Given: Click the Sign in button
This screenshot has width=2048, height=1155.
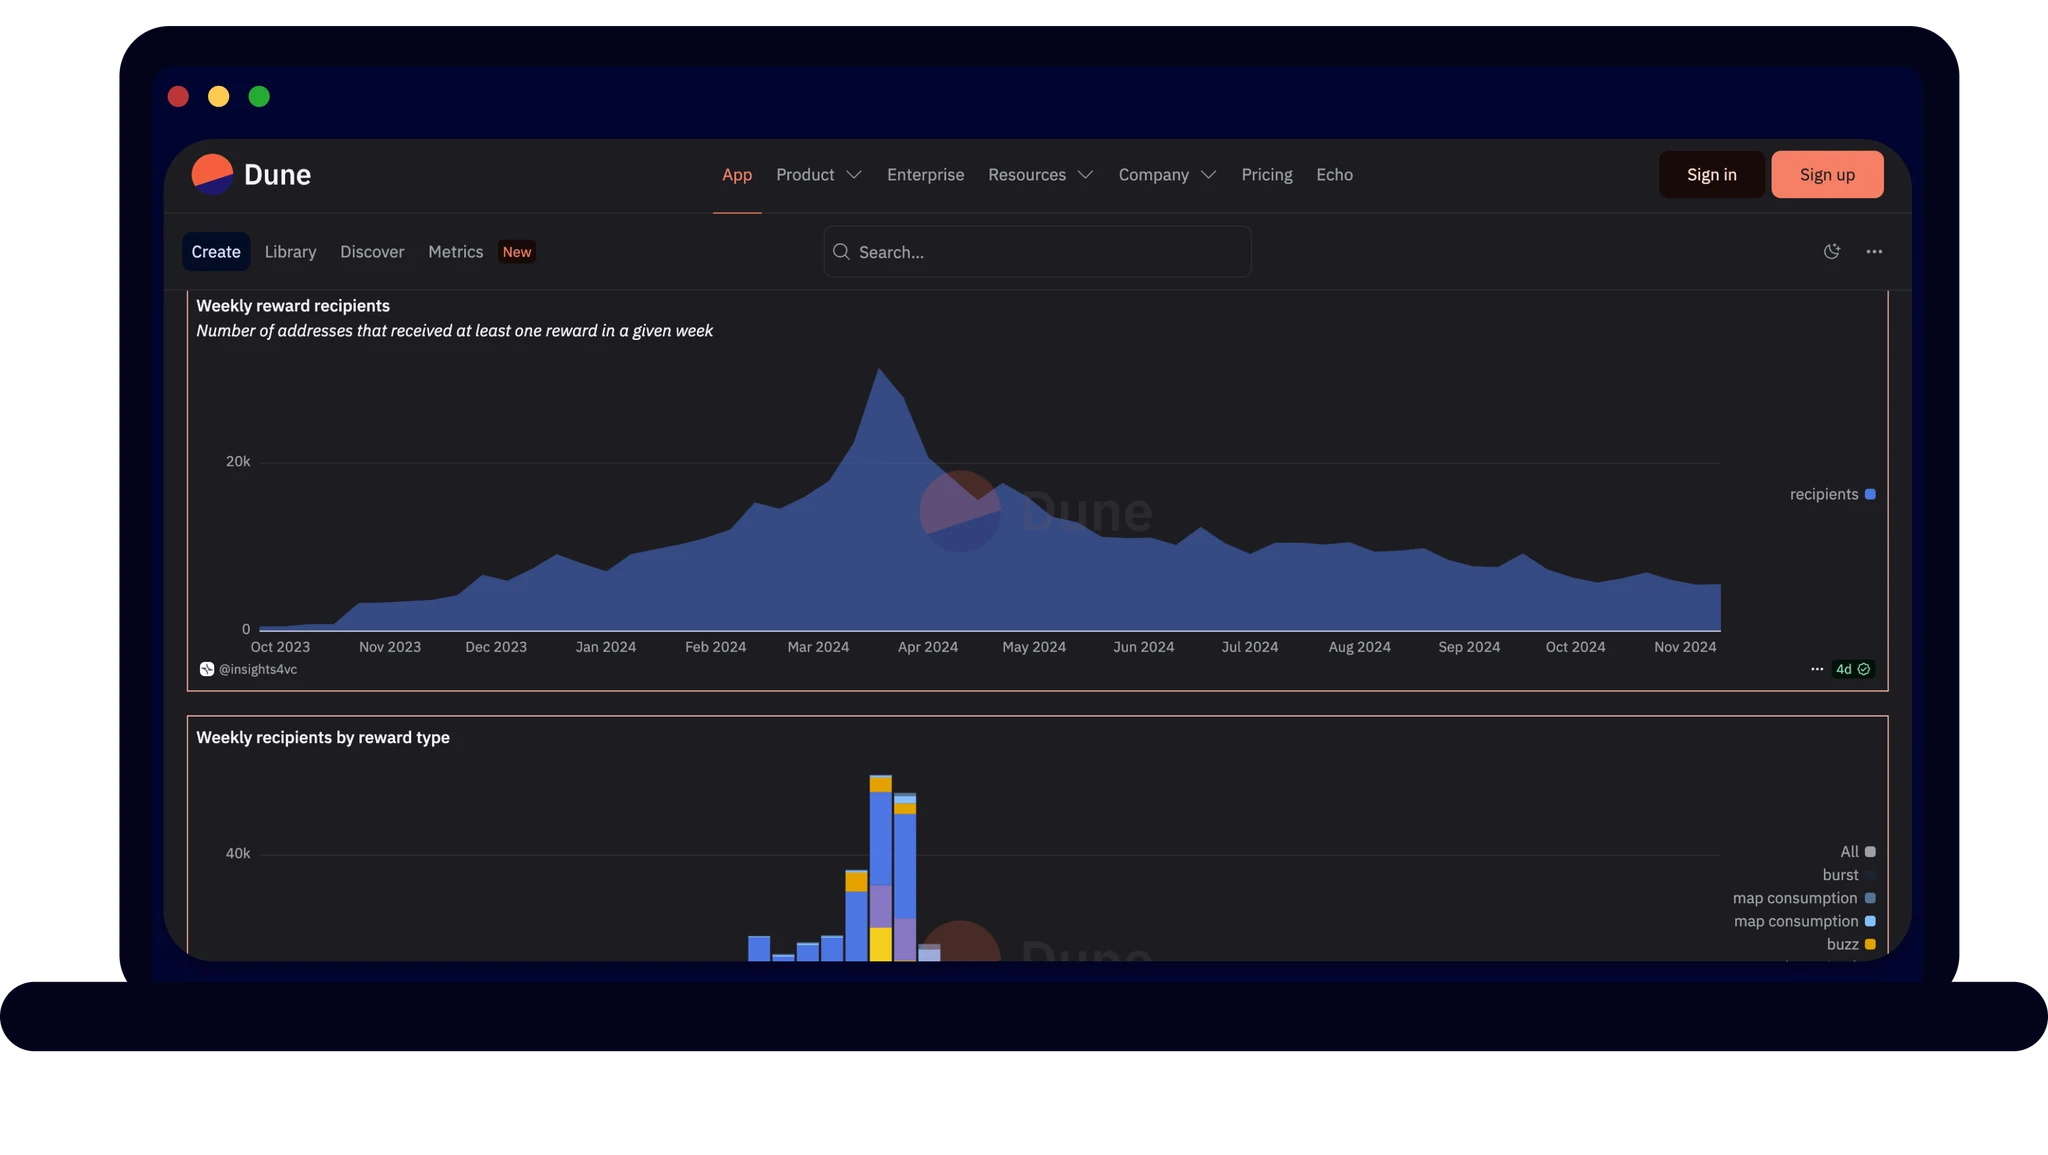Looking at the screenshot, I should pos(1711,174).
